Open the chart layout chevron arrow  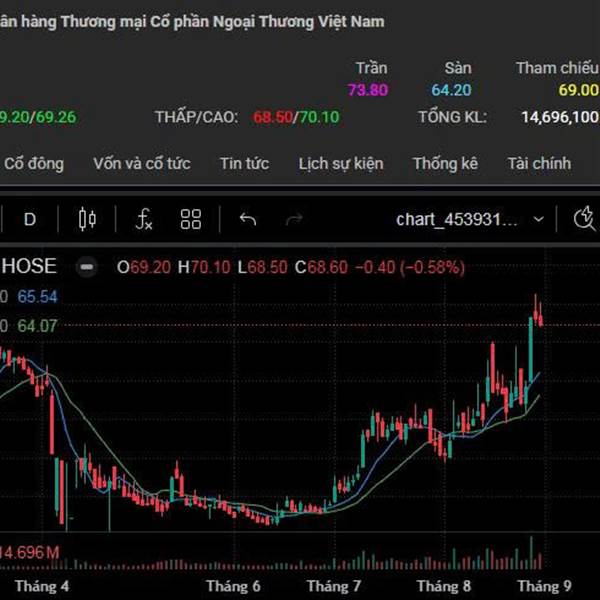tap(538, 220)
